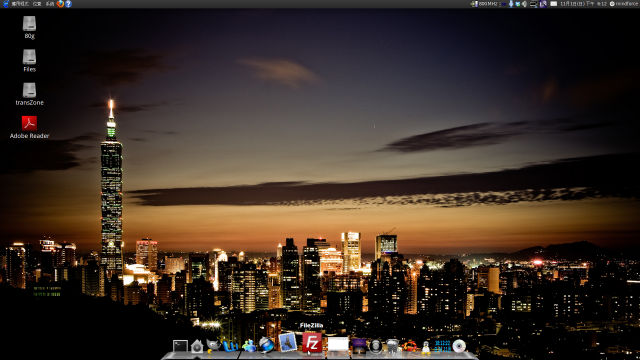Open the Dropbox tray icon
The width and height of the screenshot is (640, 360).
[518, 4]
